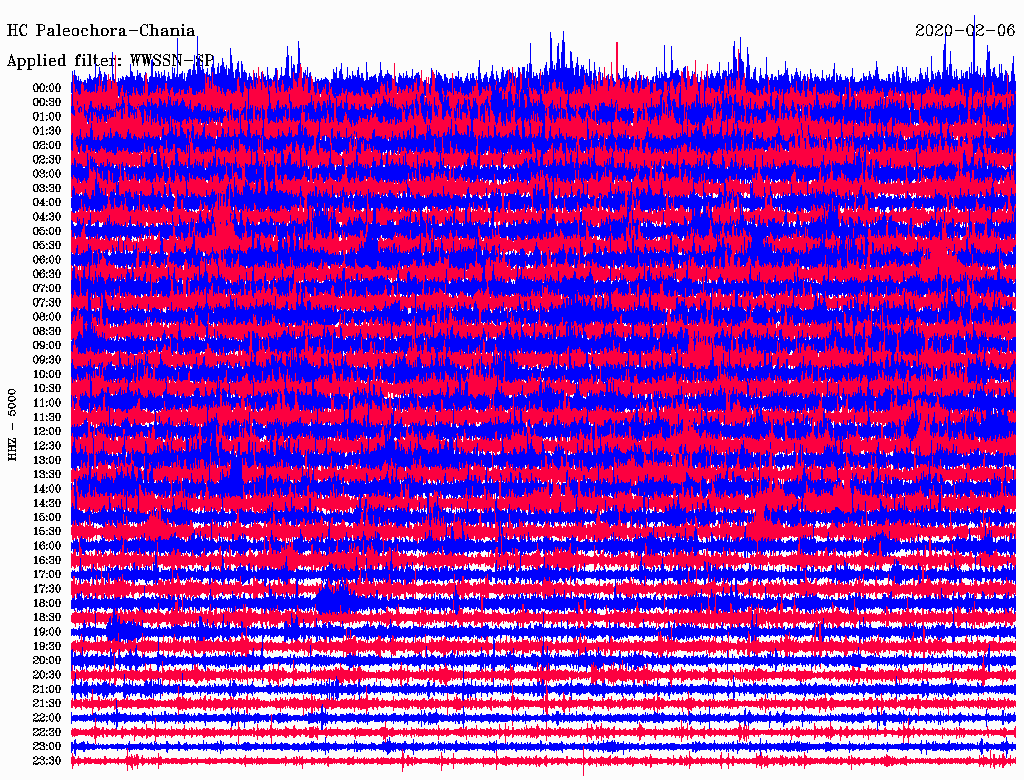1024x780 pixels.
Task: Select the '23:00' time label
Action: pos(47,746)
